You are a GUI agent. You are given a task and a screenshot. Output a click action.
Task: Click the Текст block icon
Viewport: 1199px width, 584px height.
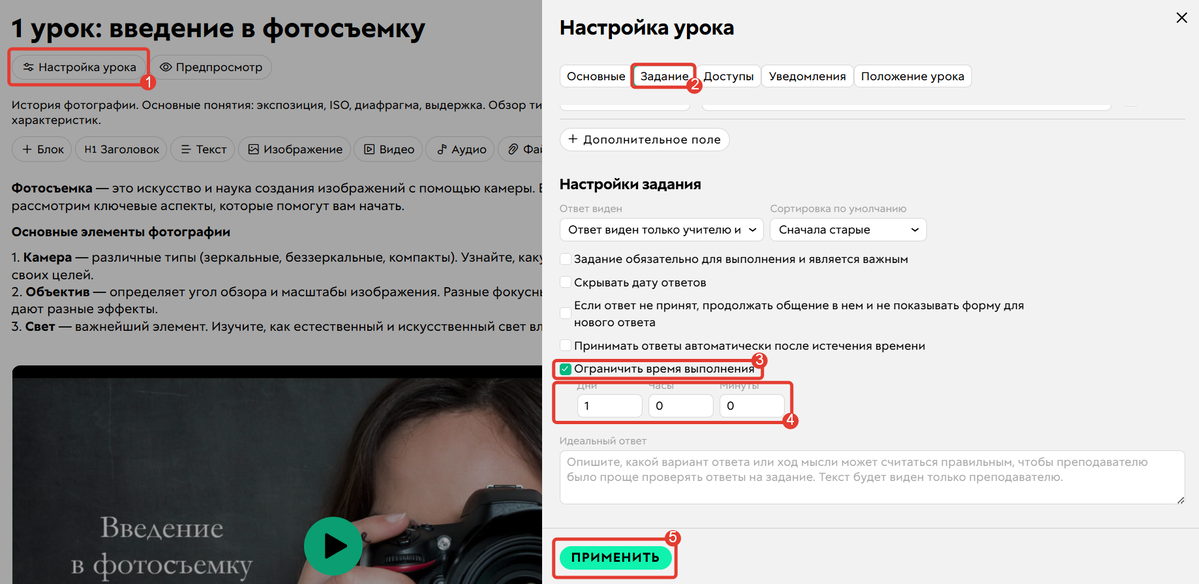185,149
